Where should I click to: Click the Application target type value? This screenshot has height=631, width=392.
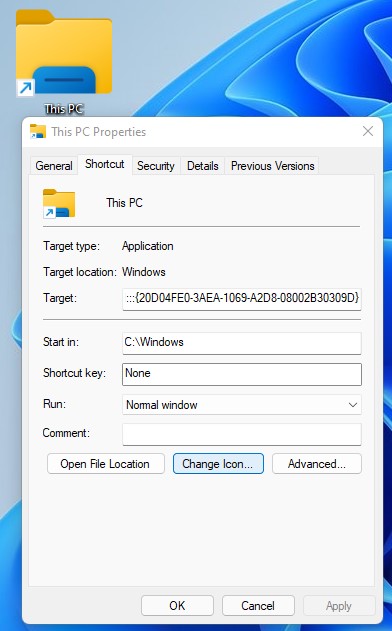148,246
